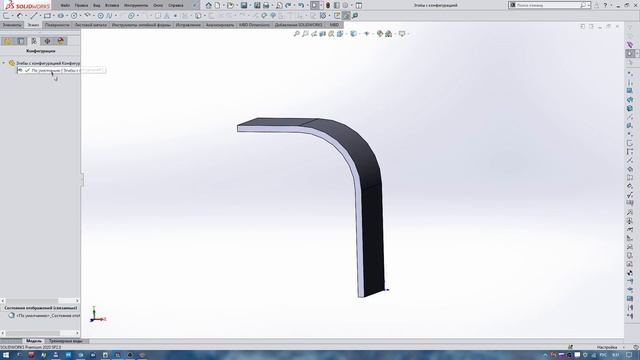Save the document with the Save icon
Image resolution: width=640 pixels, height=360 pixels.
tap(244, 5)
